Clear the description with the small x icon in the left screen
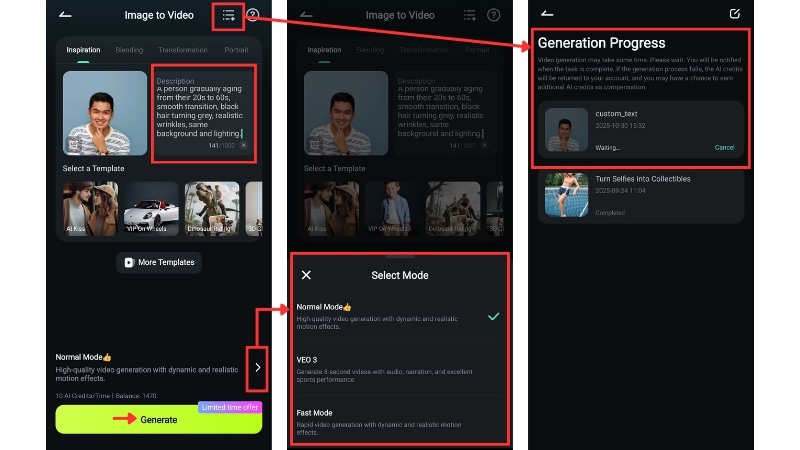The image size is (800, 450). pyautogui.click(x=244, y=145)
